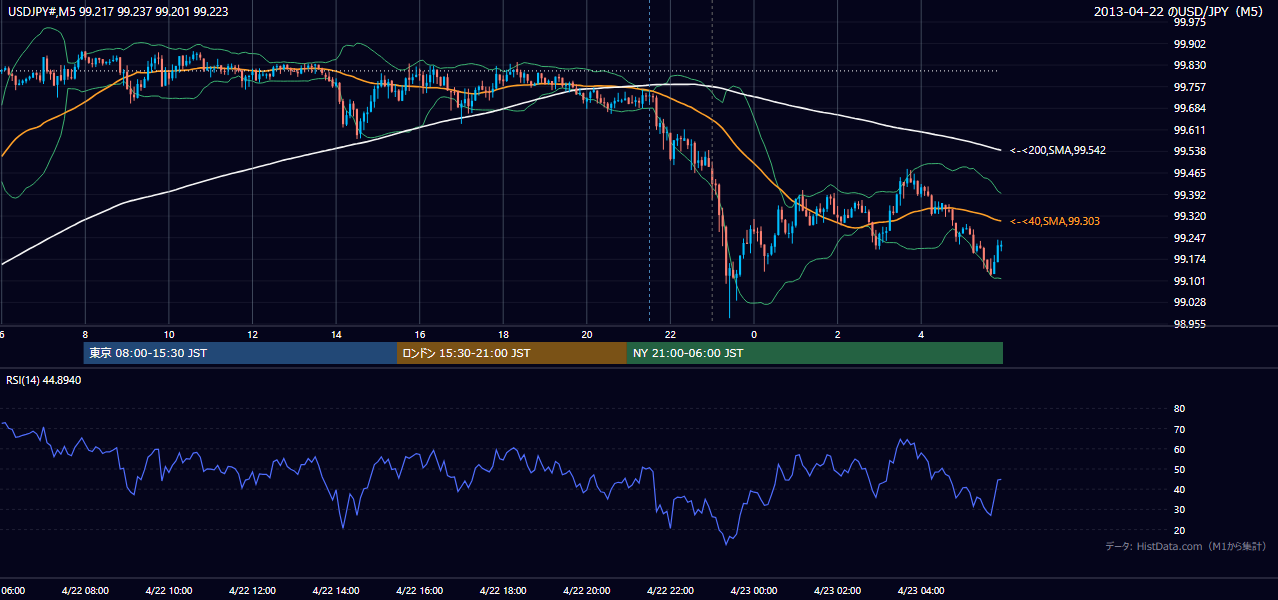Click the RSI 30 level label
1278x600 pixels.
(x=1179, y=510)
